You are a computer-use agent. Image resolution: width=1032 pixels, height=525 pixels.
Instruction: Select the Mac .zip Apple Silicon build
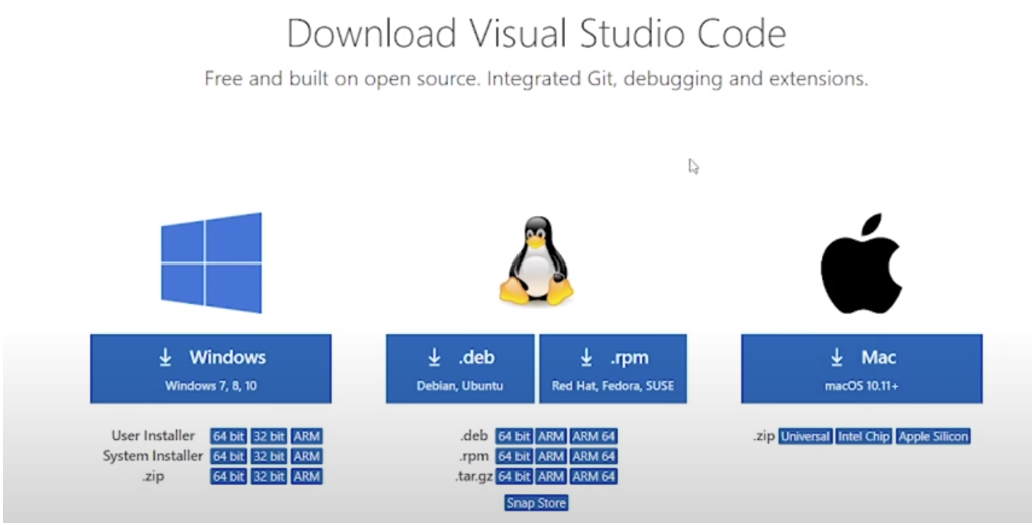pos(933,436)
